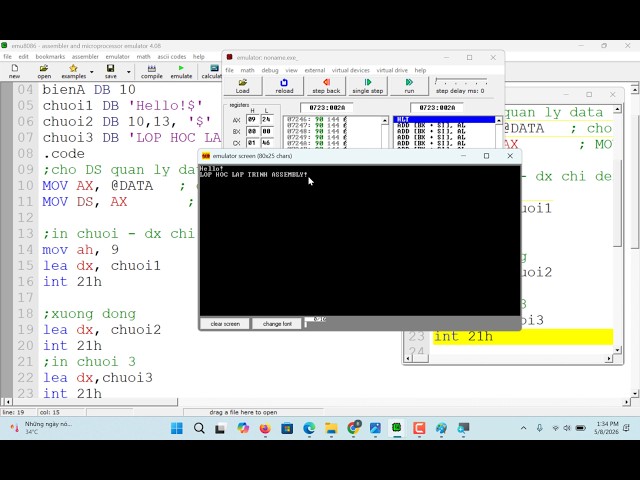Viewport: 640px width, 480px height.
Task: Open the edit menu
Action: (x=23, y=57)
